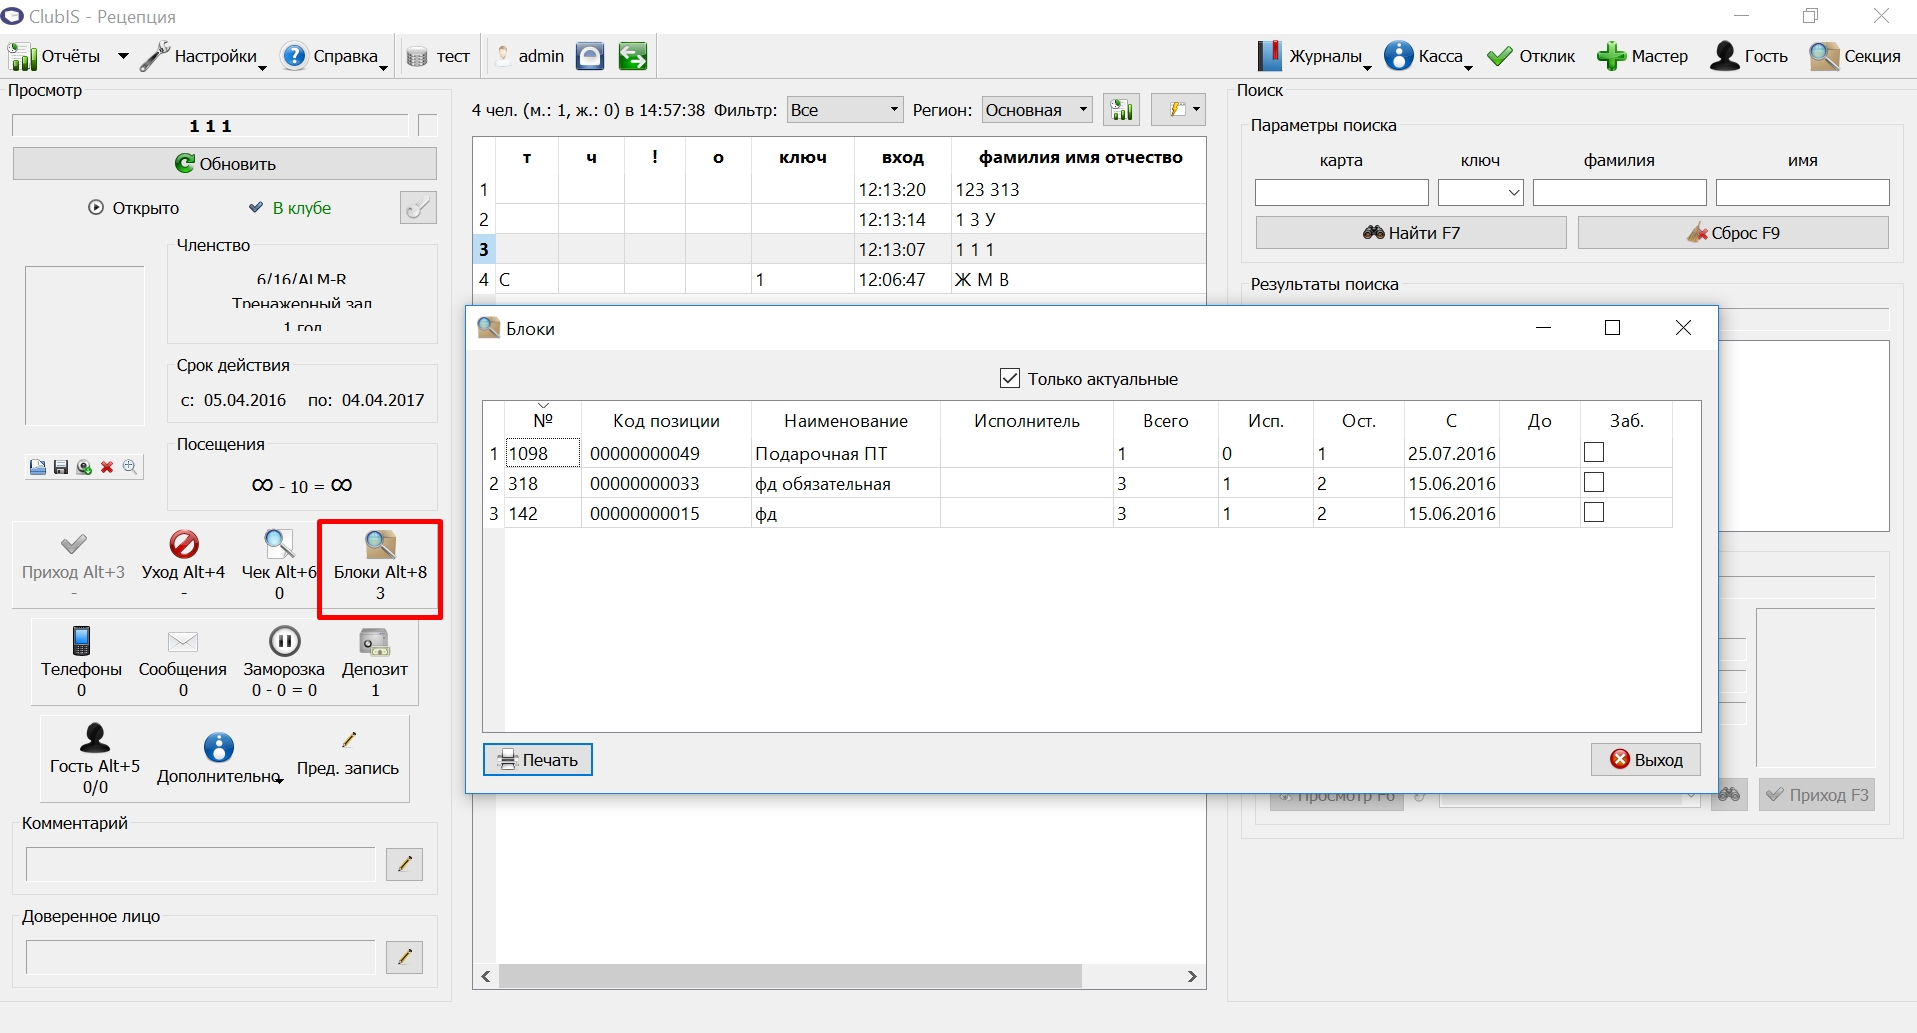Click the zoom photo magnifier icon
1917x1033 pixels.
click(x=130, y=467)
